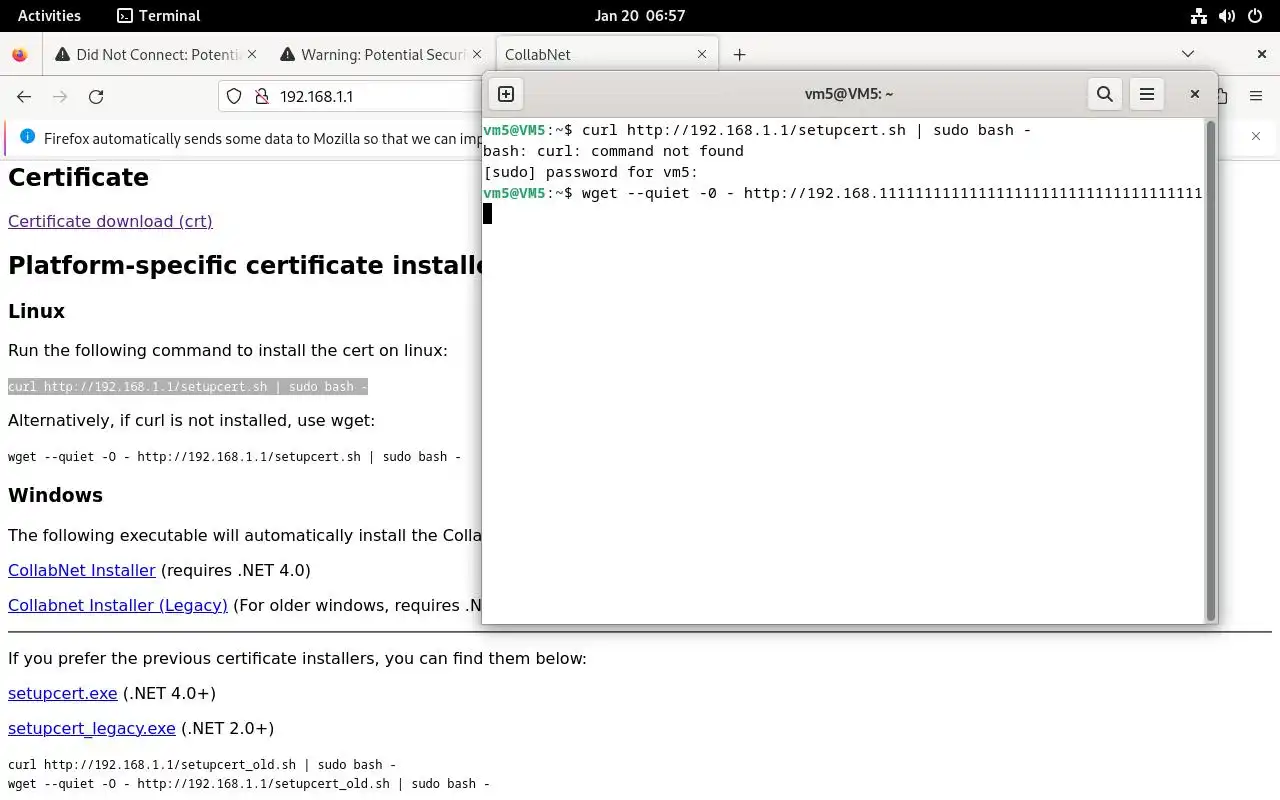Click the info icon in notification bar
This screenshot has width=1280, height=800.
point(27,137)
